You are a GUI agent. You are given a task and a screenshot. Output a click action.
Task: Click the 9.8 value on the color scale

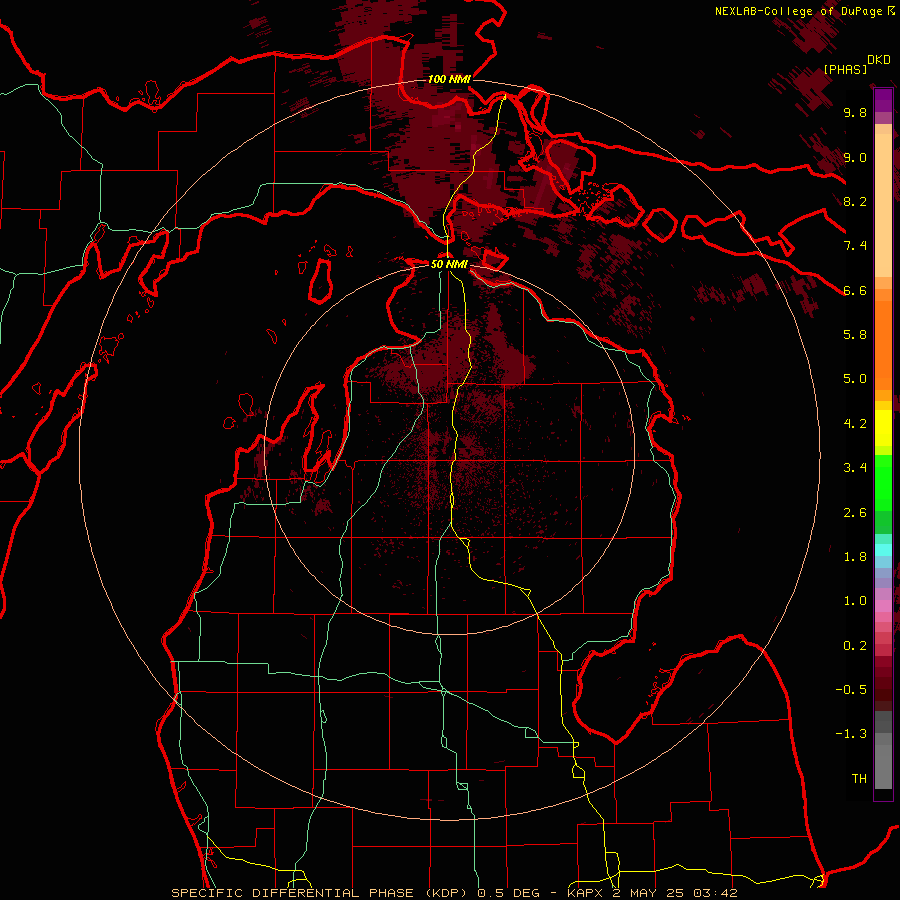(x=855, y=112)
